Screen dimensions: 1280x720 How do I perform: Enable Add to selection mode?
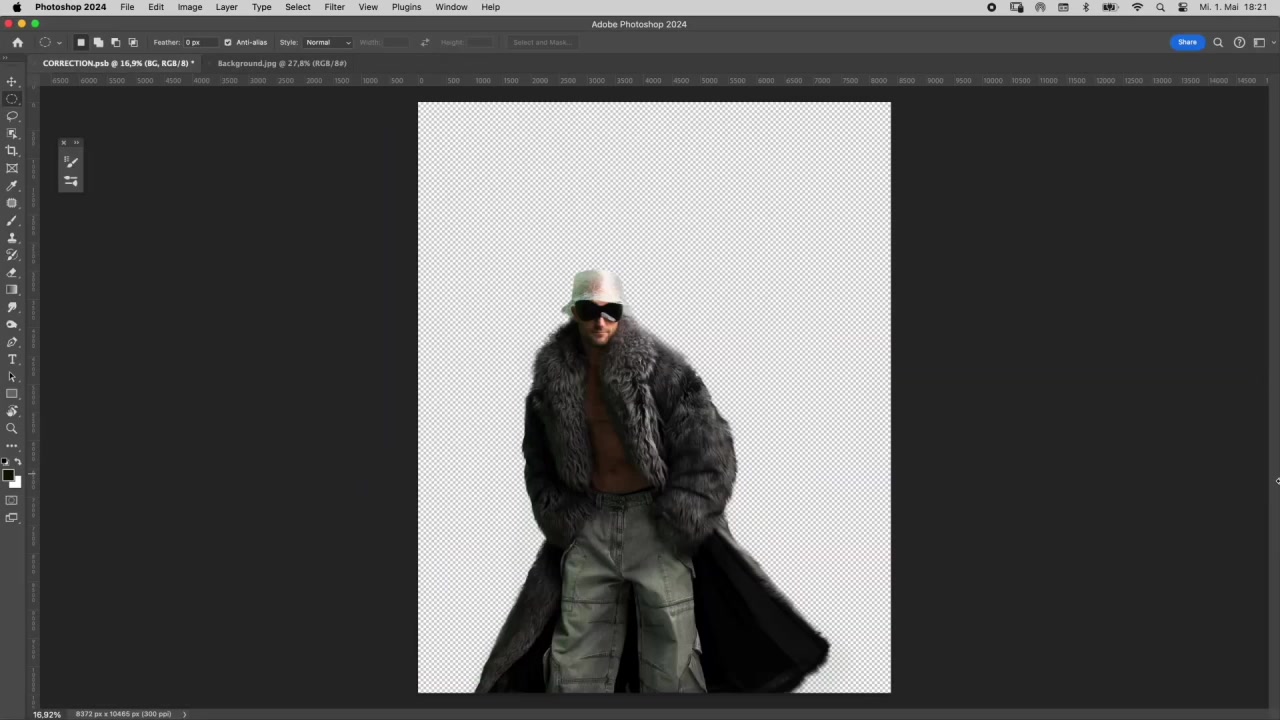pyautogui.click(x=98, y=43)
